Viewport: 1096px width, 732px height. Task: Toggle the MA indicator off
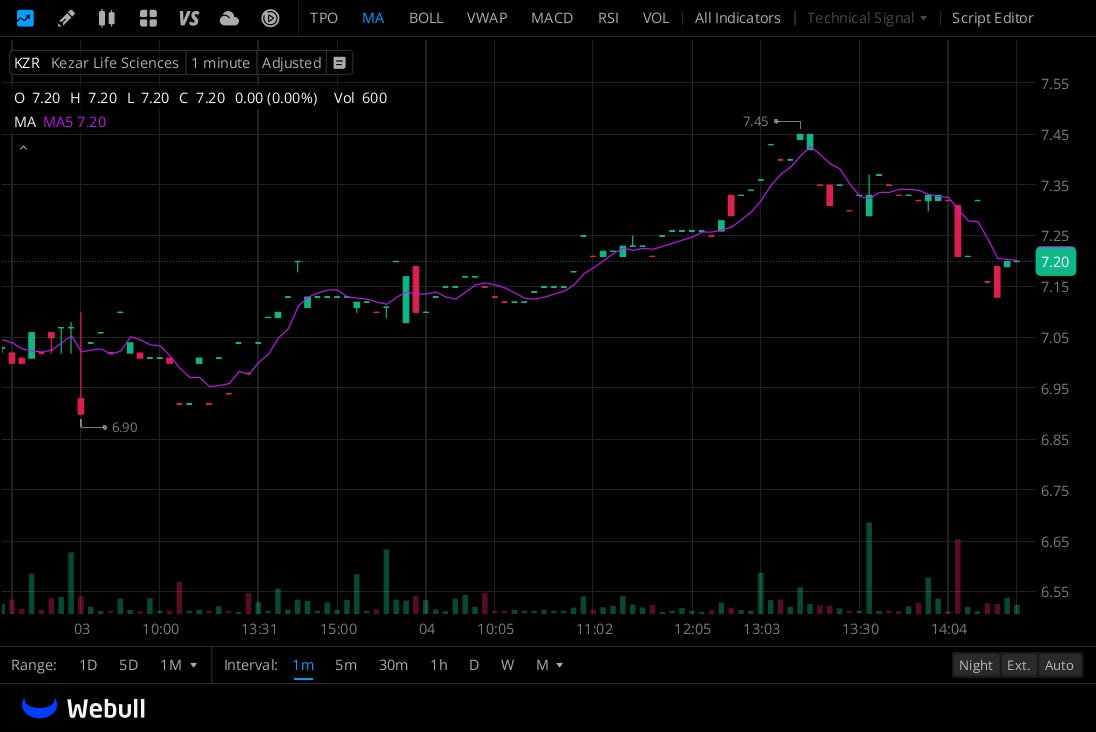[x=373, y=18]
